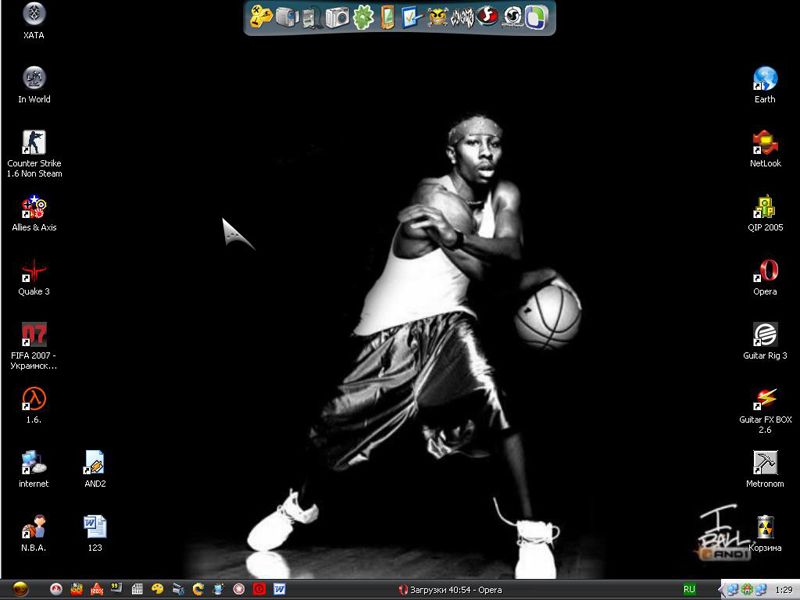Launch the Quake 3 desktop icon
800x600 pixels.
pos(34,271)
